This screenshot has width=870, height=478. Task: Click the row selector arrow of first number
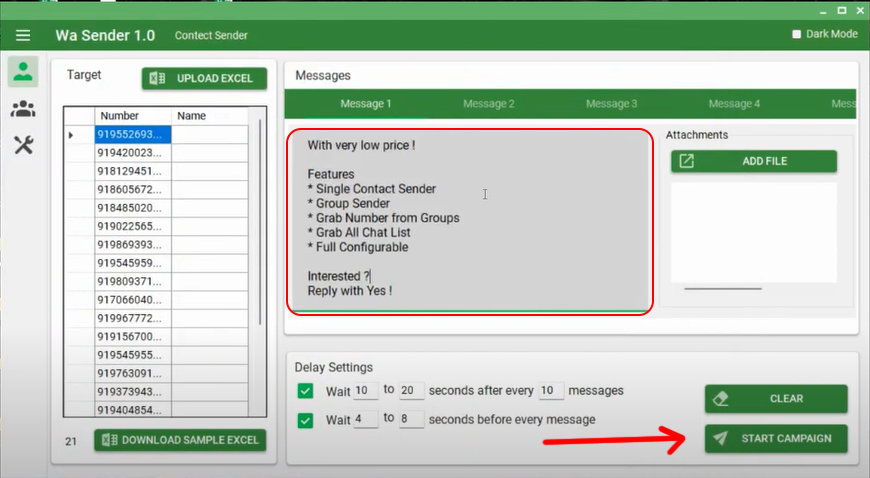pyautogui.click(x=71, y=134)
